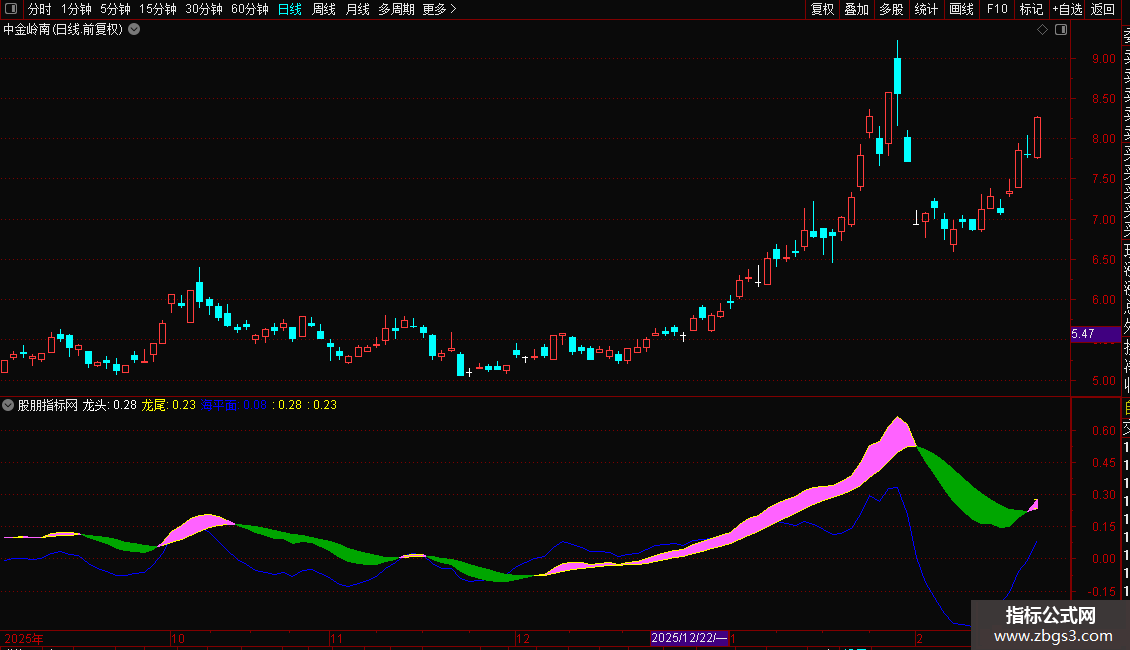The image size is (1130, 650).
Task: Open the 画线 drawing tools
Action: coord(961,9)
